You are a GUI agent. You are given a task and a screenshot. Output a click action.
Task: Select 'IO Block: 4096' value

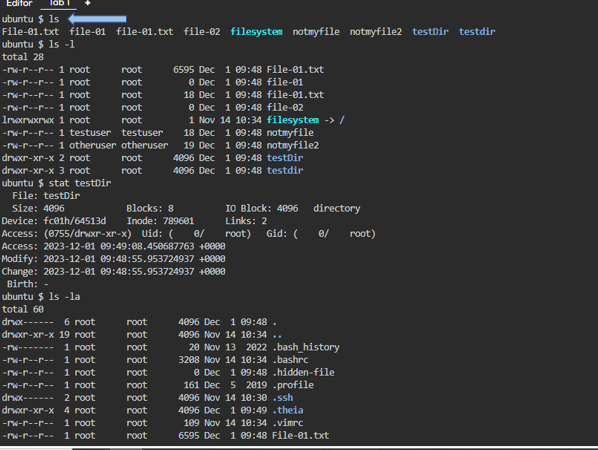pos(262,208)
